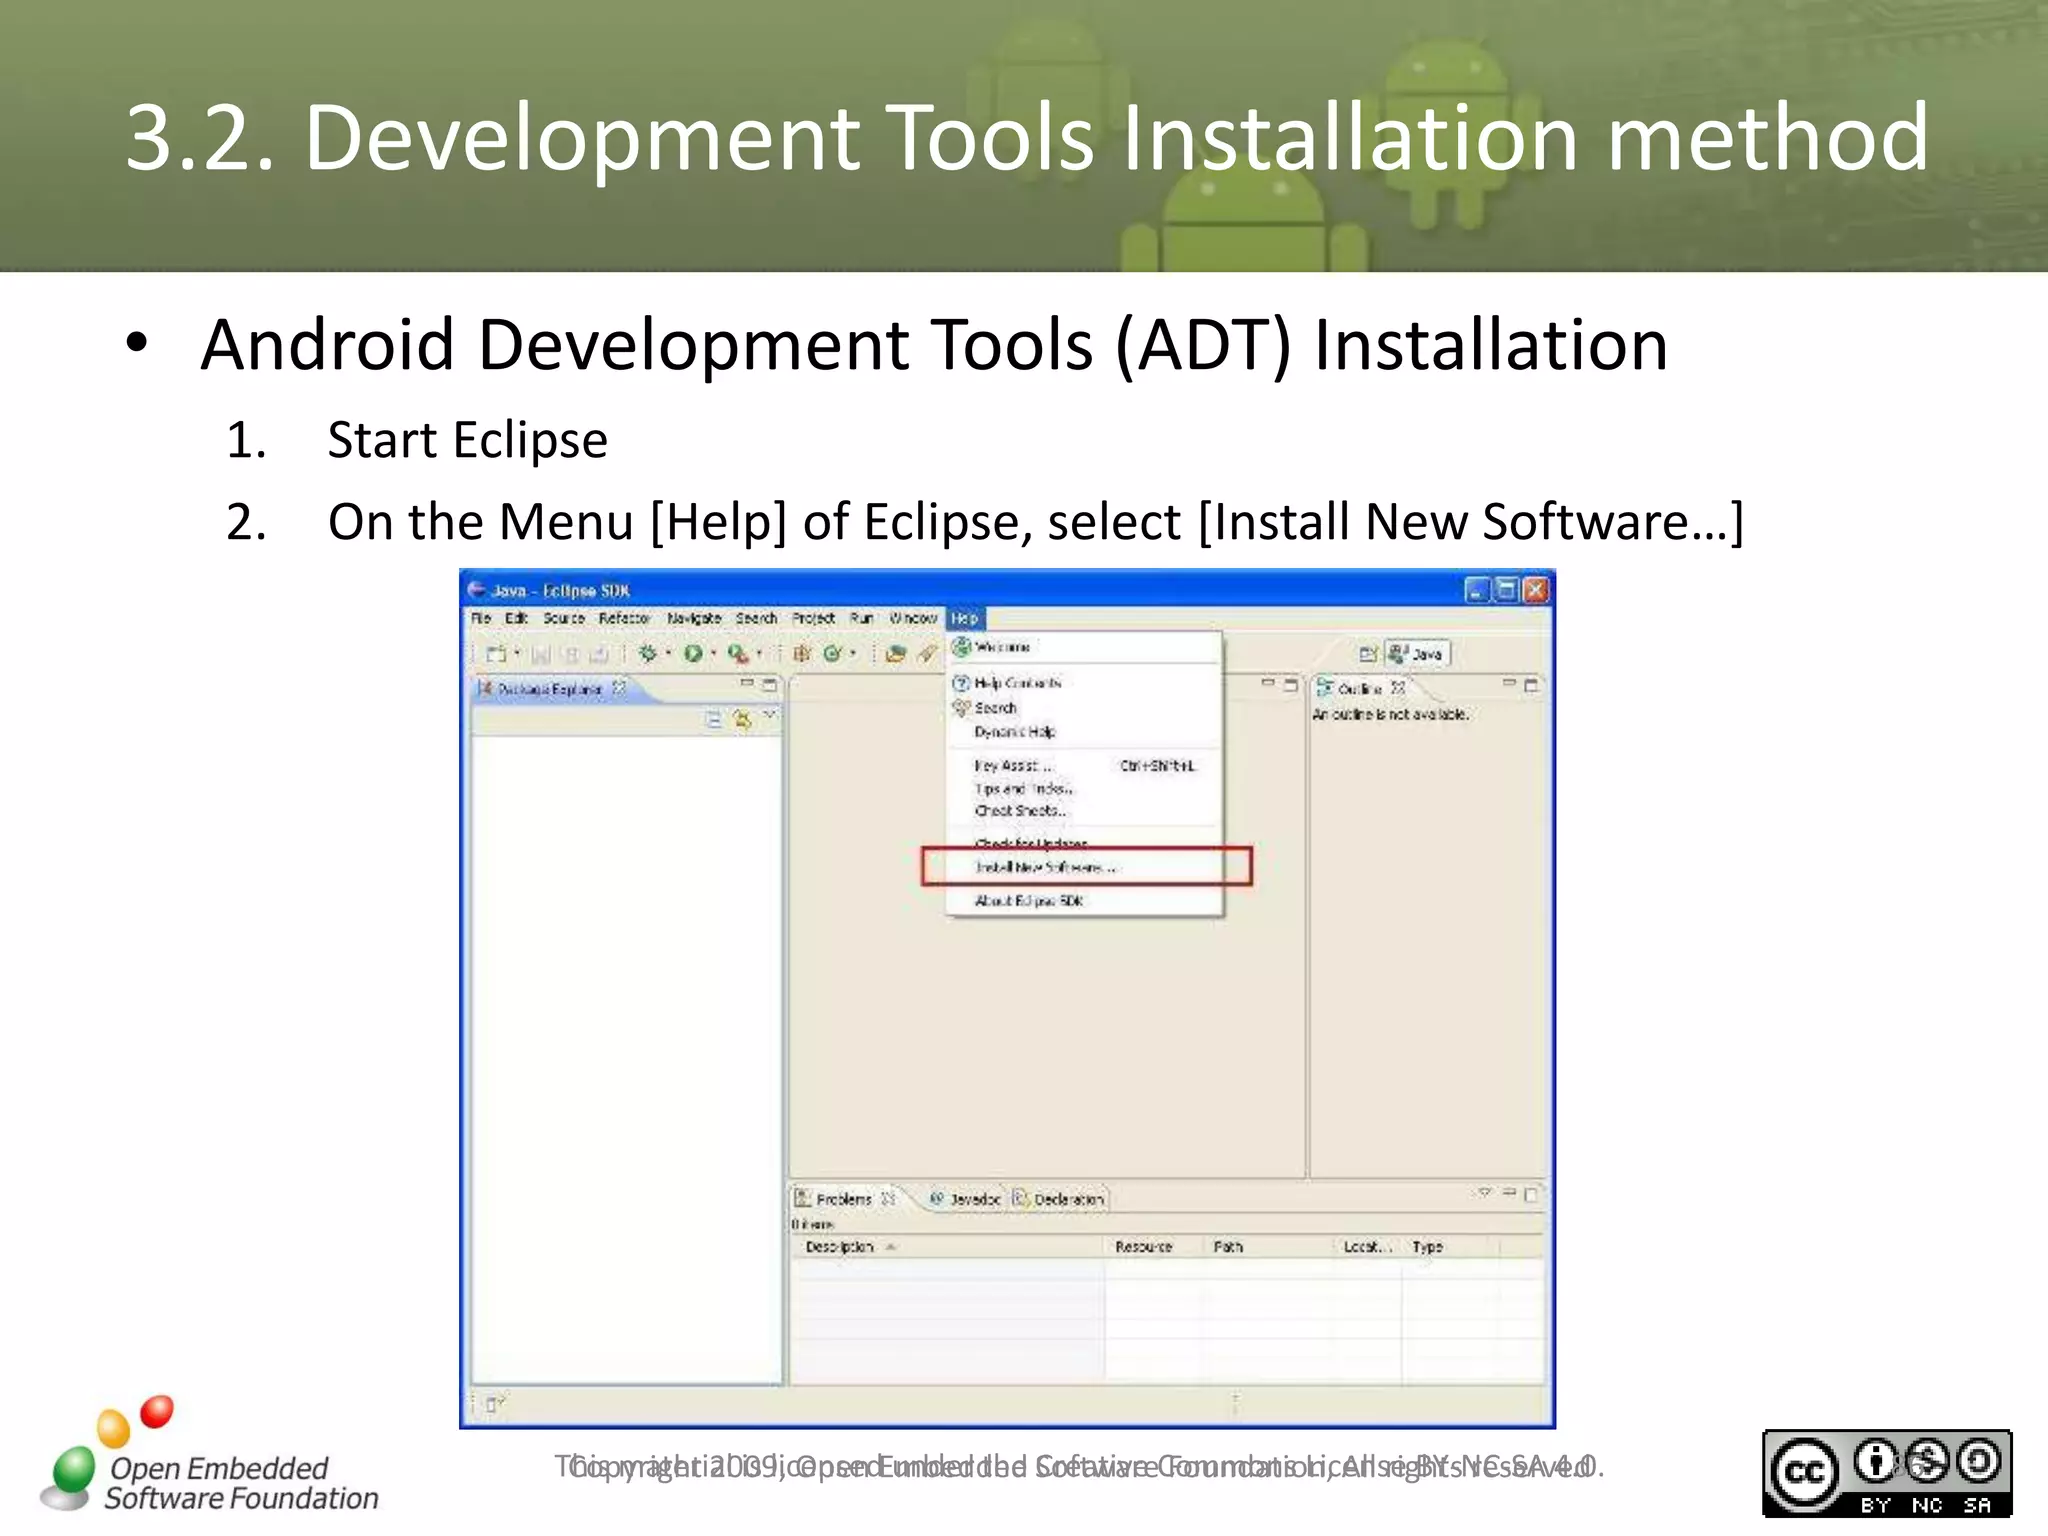Switch to the Declaration tab

pos(1059,1199)
